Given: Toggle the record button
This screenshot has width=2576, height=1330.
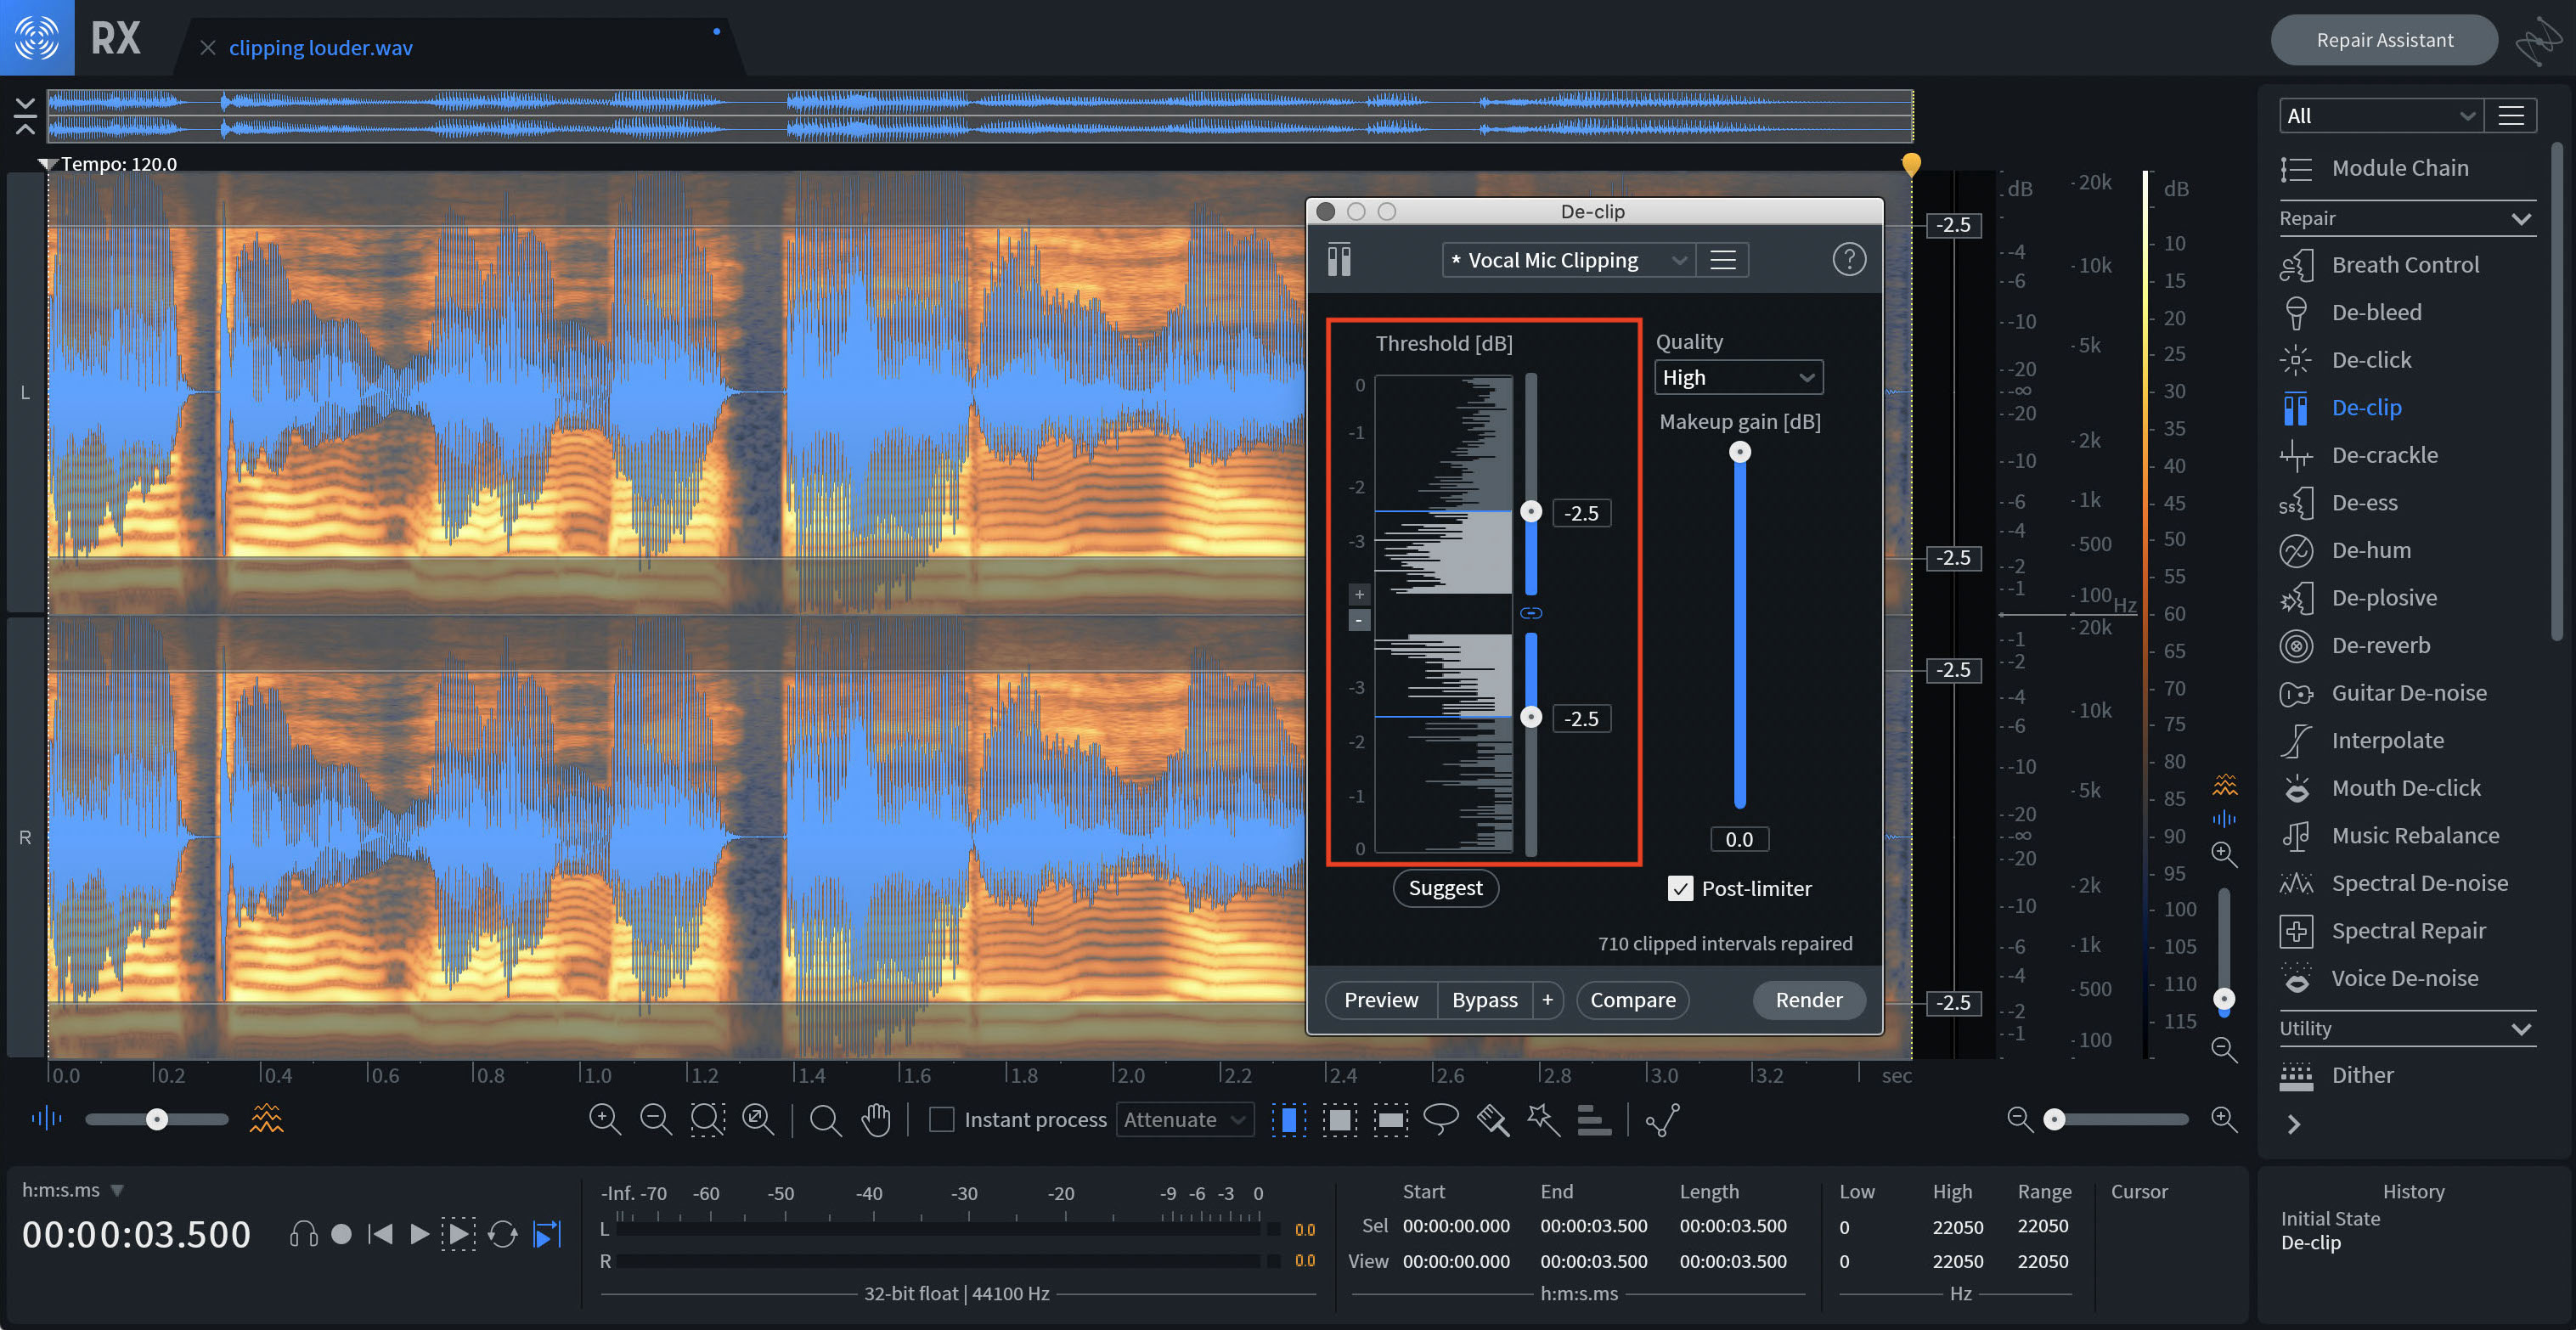Looking at the screenshot, I should (x=341, y=1234).
